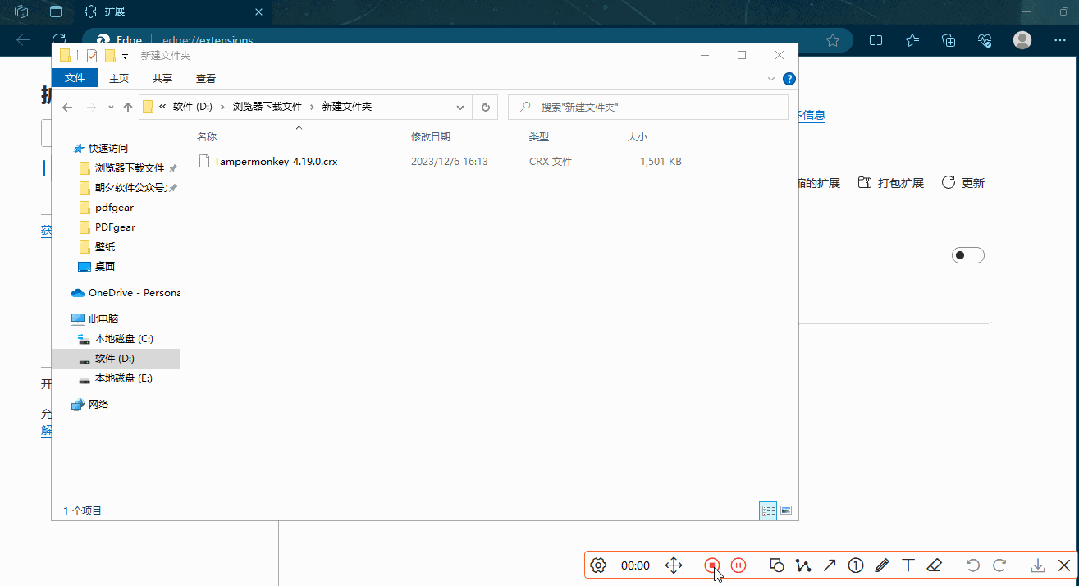Viewport: 1079px width, 586px height.
Task: Sort by 类型 column header
Action: point(539,137)
